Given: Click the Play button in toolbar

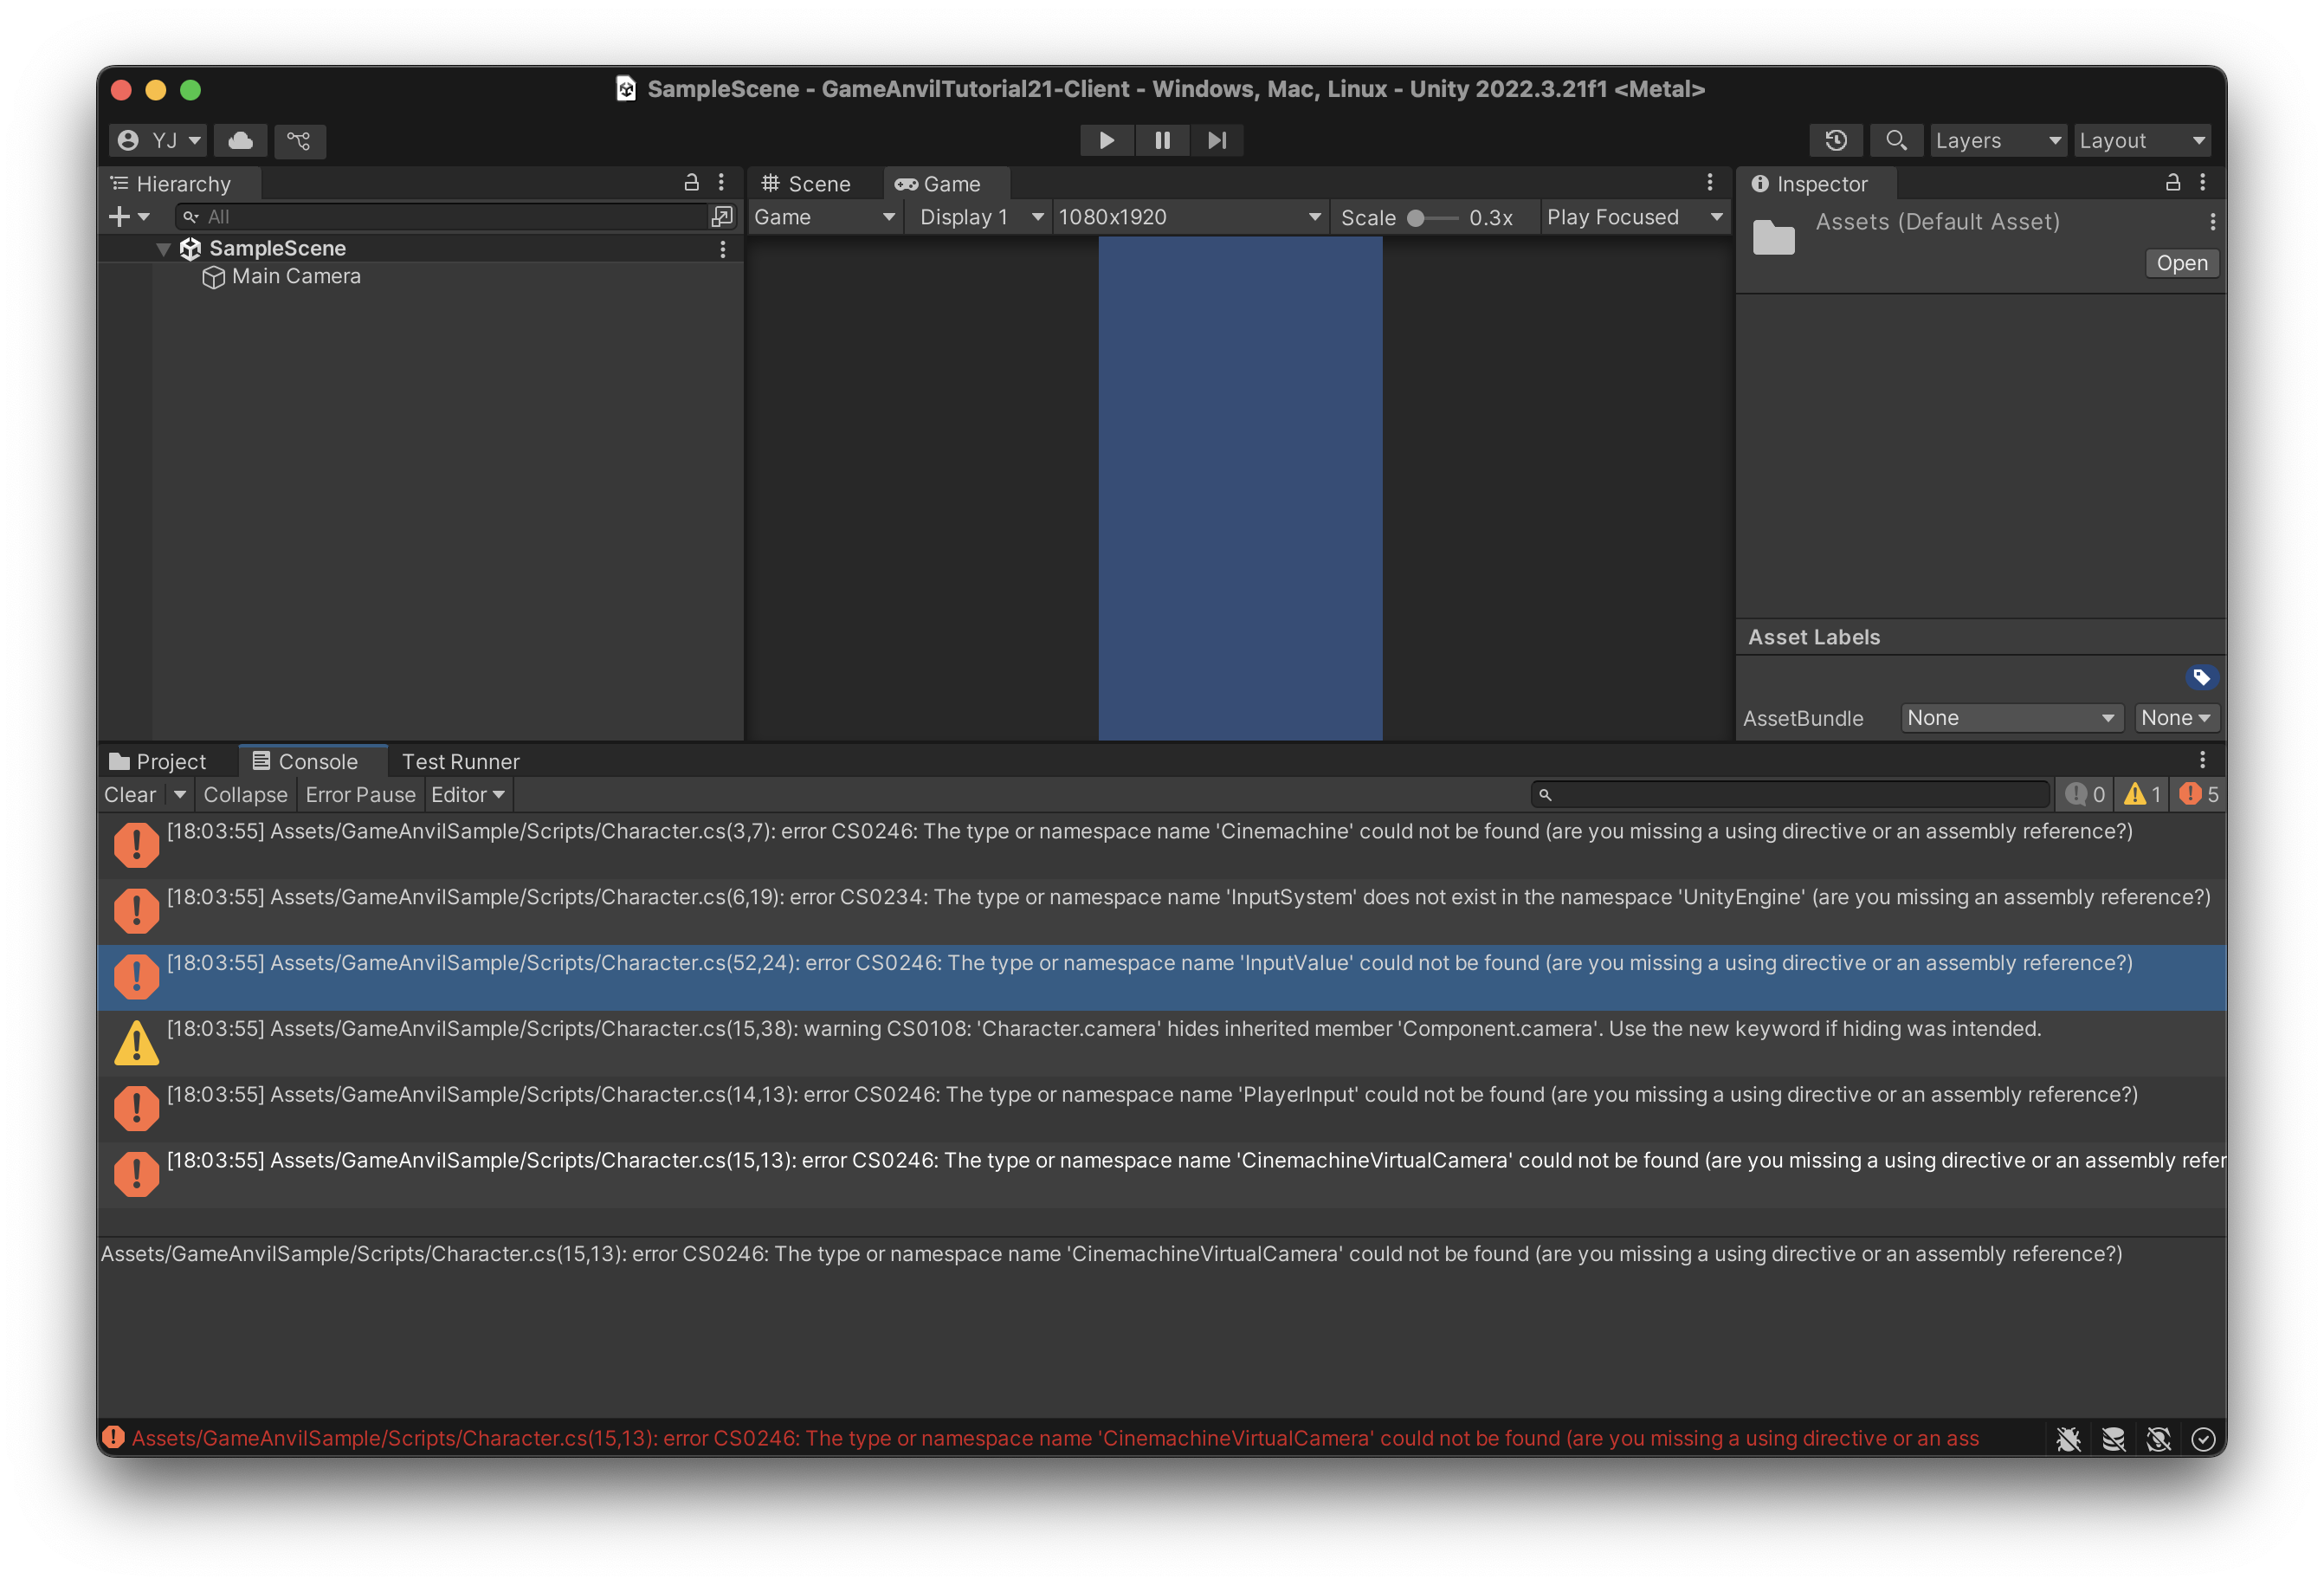Looking at the screenshot, I should point(1106,140).
